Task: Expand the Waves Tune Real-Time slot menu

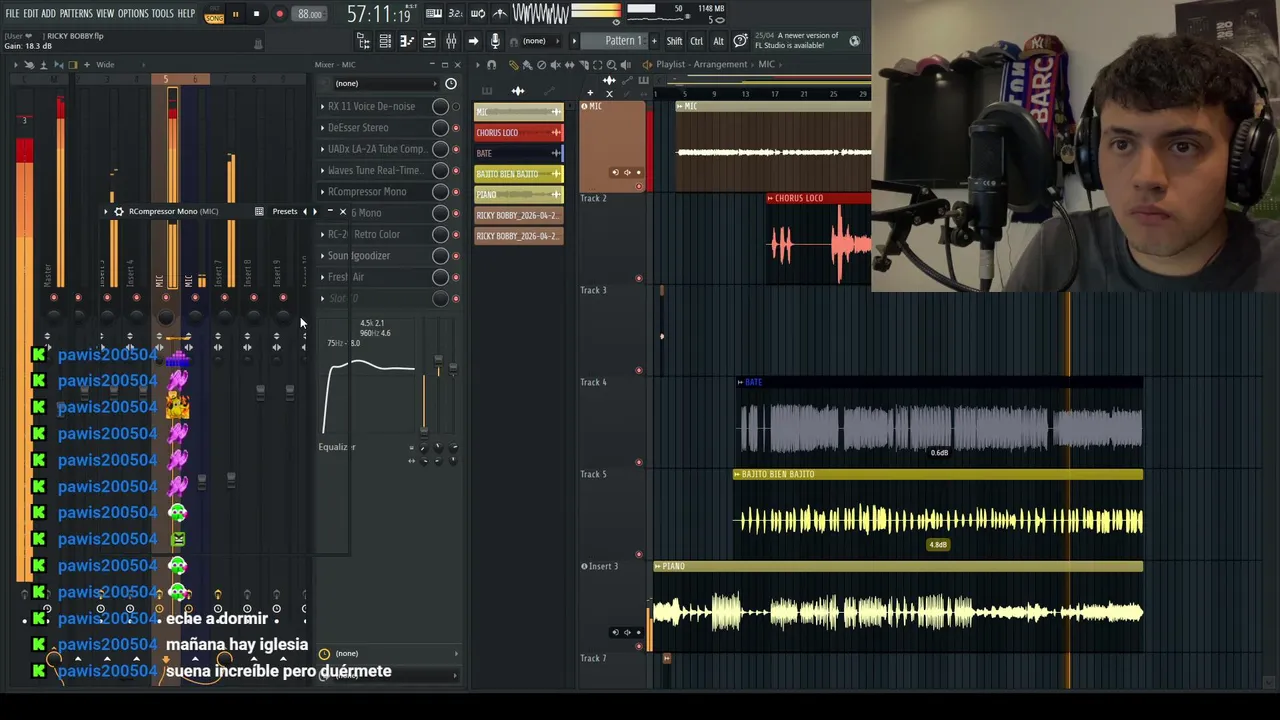Action: click(x=322, y=170)
